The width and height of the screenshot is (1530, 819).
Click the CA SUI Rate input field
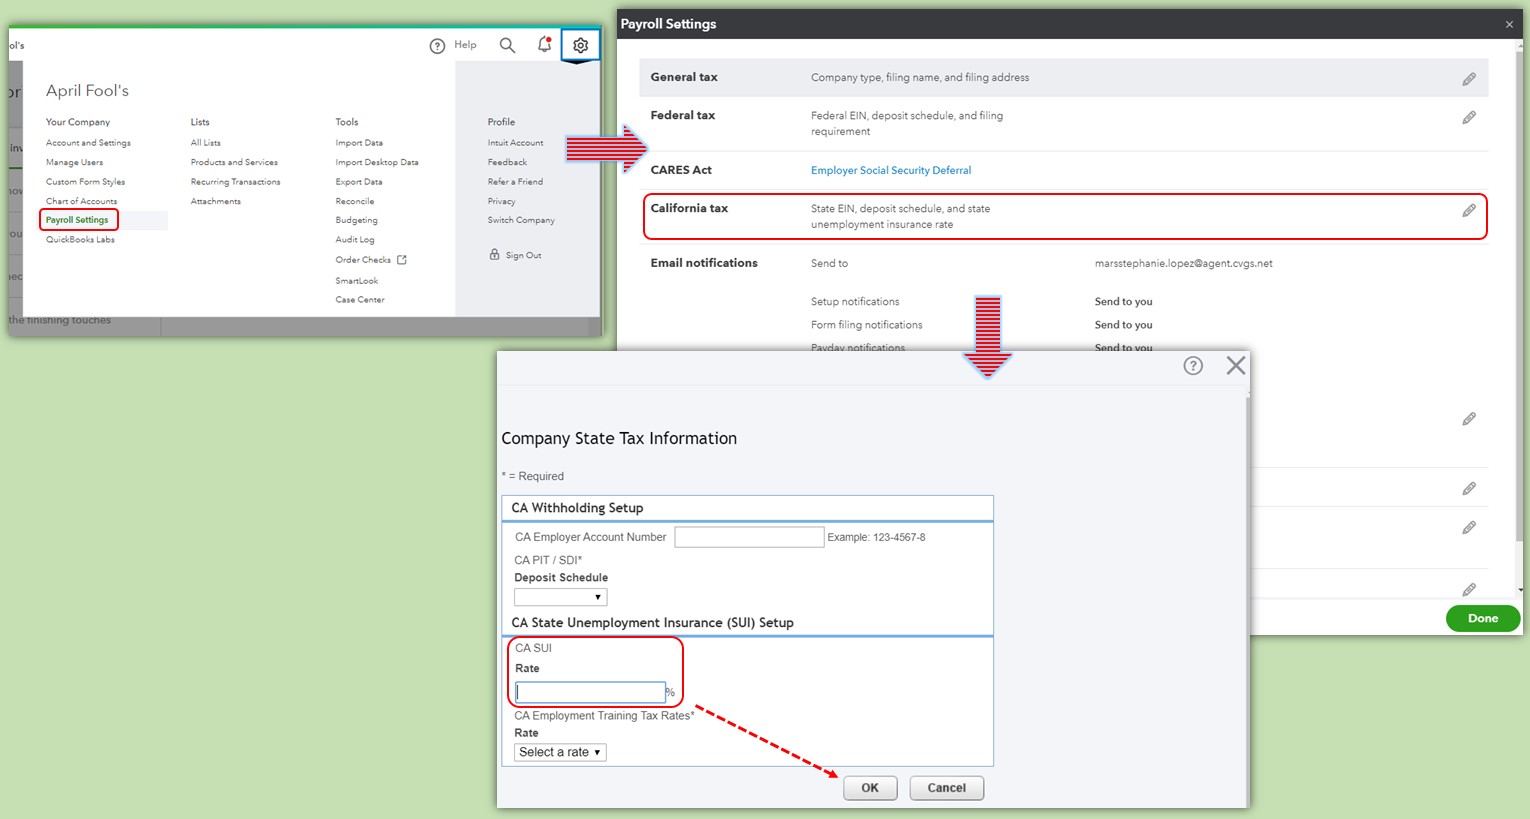[x=591, y=692]
